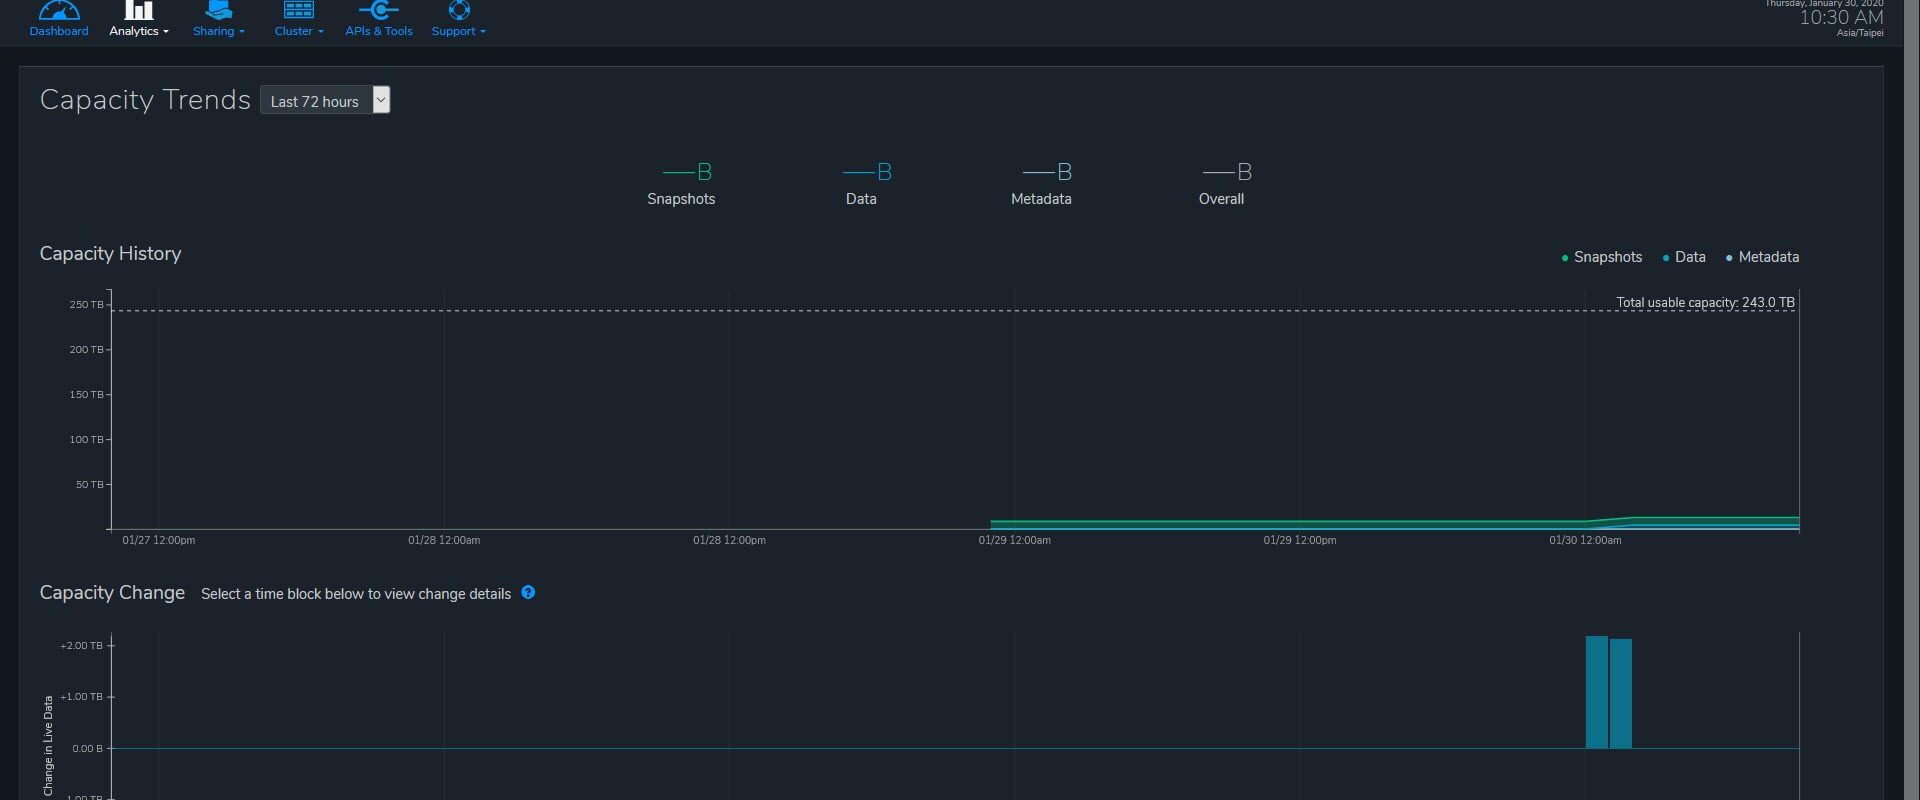Click the '100 TB' y-axis label
This screenshot has width=1920, height=800.
86,439
